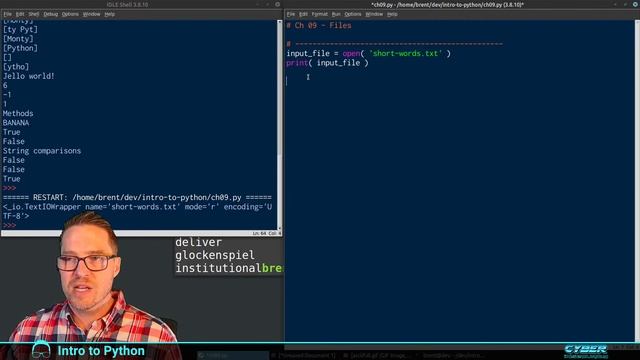
Task: Open the Help menu in ch09.py editor
Action: click(x=392, y=14)
